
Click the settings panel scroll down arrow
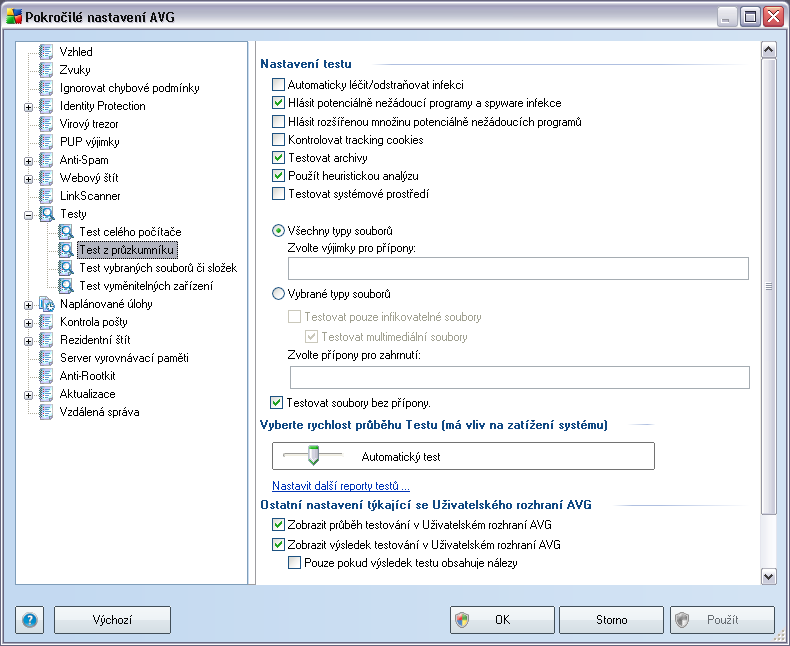pyautogui.click(x=768, y=576)
